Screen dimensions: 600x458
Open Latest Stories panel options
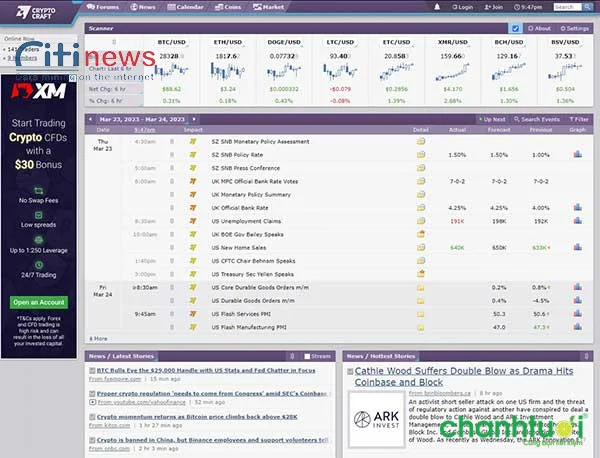pos(292,356)
